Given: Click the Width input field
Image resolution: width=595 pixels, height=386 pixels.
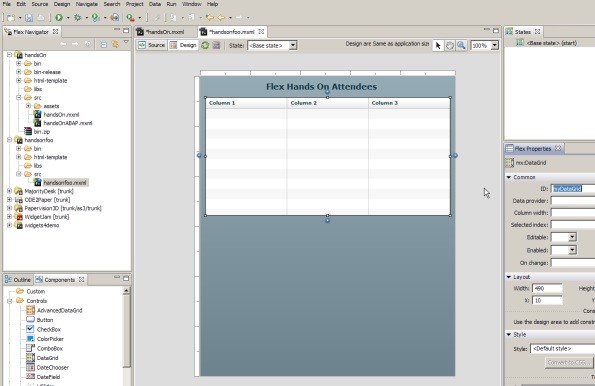Looking at the screenshot, I should click(547, 288).
